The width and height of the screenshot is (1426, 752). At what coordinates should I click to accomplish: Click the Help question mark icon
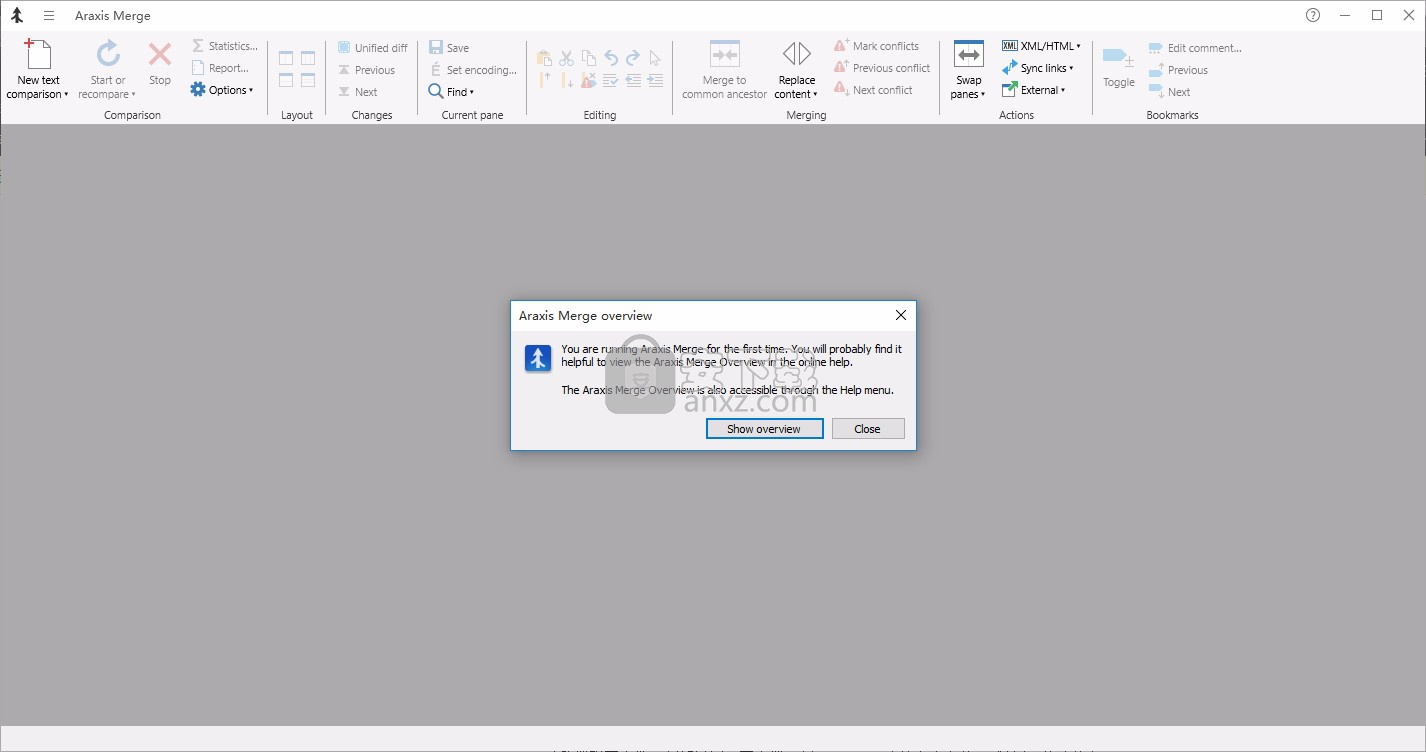click(x=1313, y=15)
